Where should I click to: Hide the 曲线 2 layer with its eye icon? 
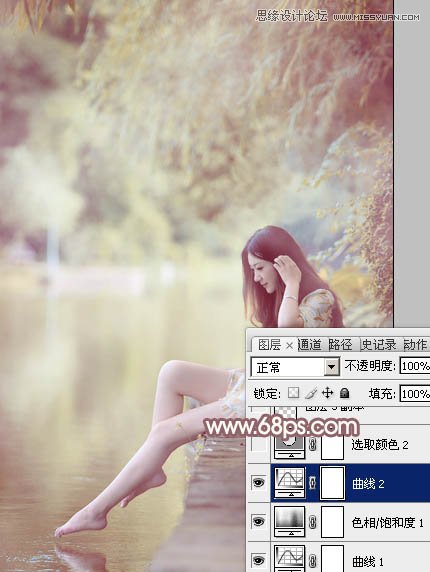pos(259,483)
